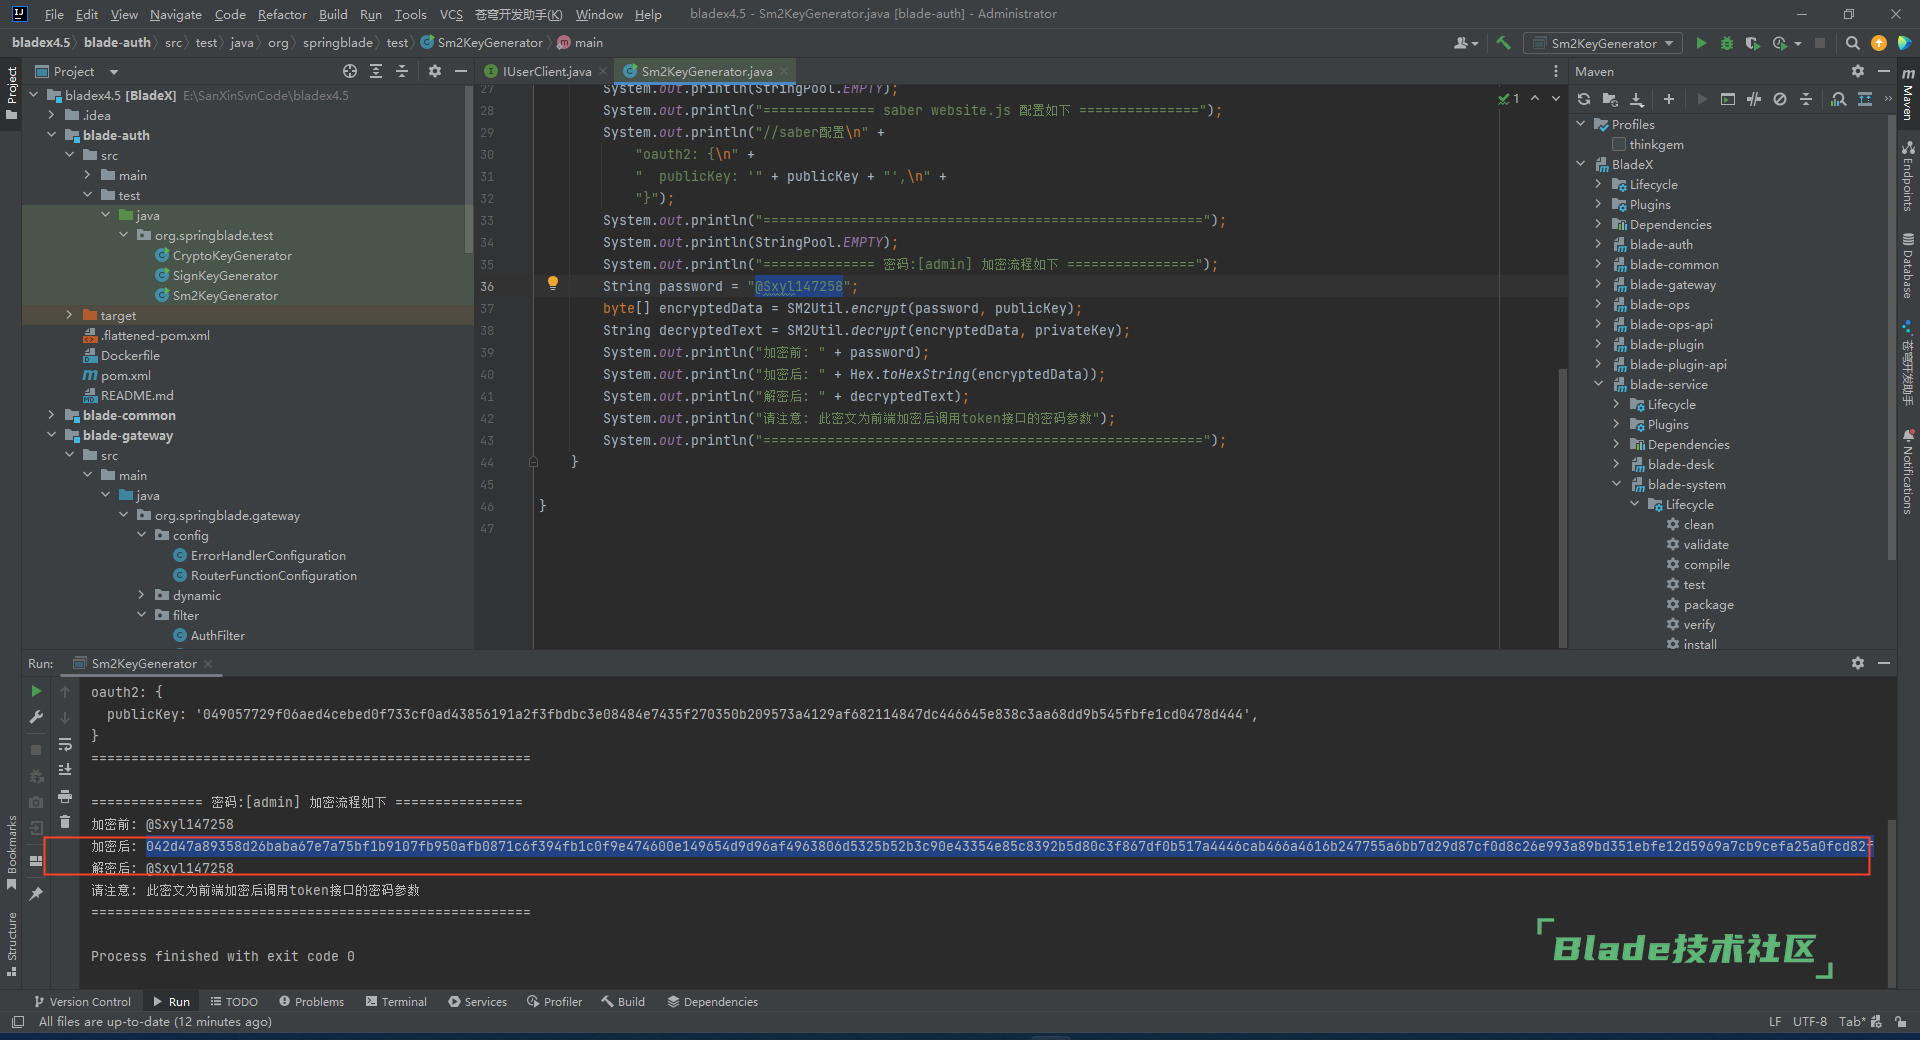The width and height of the screenshot is (1920, 1040).
Task: Go to next highlighted problem arrow
Action: tap(1555, 98)
